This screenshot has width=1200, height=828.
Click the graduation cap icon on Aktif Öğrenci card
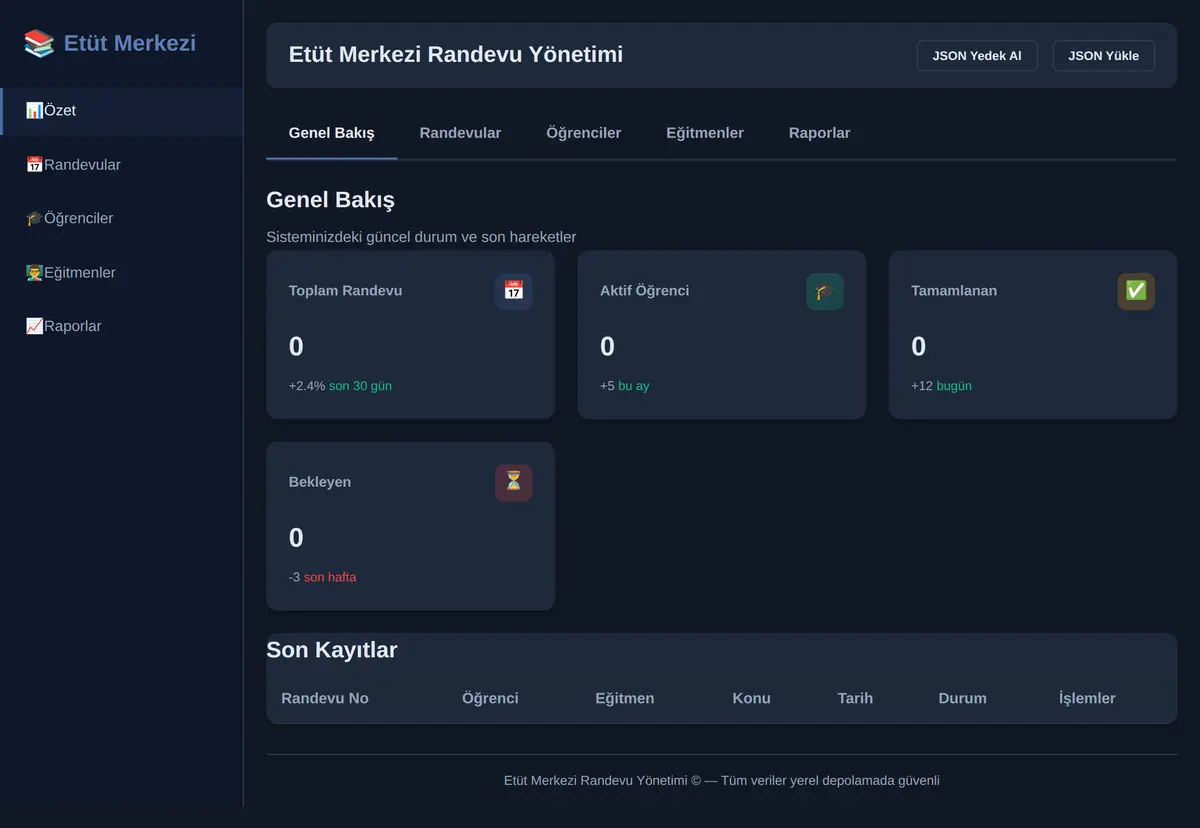[825, 291]
